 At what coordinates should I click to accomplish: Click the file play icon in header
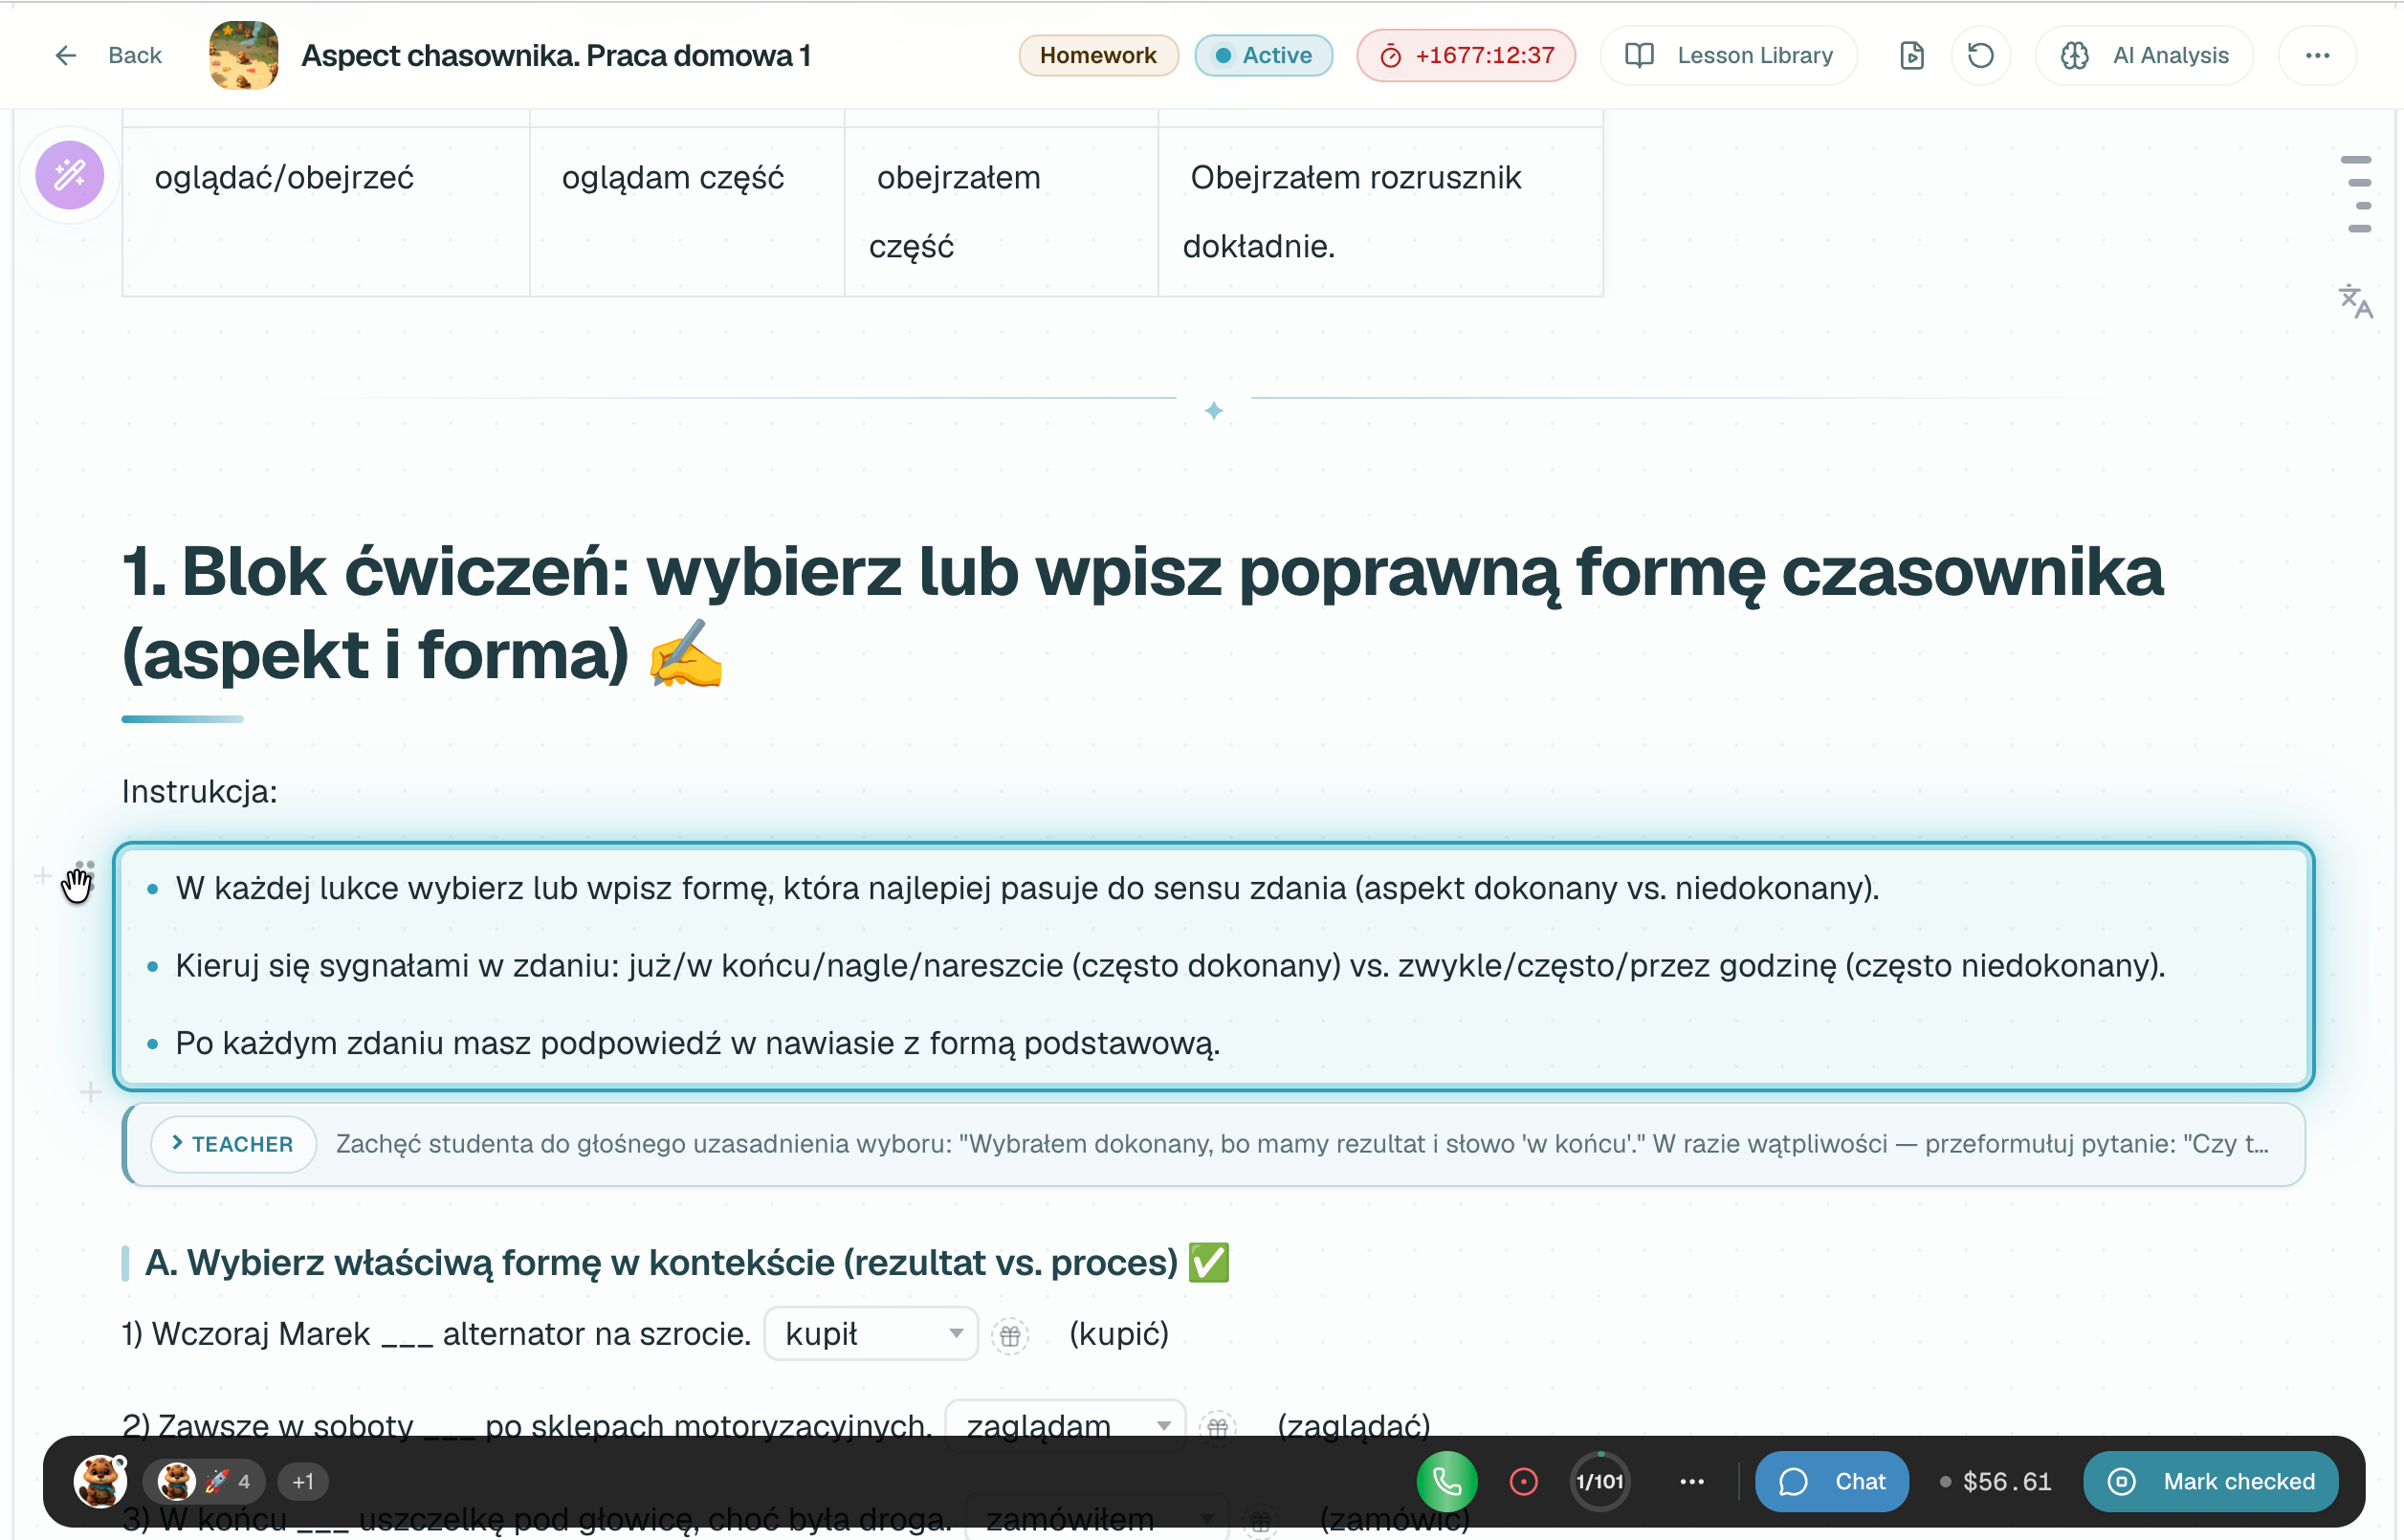tap(1911, 55)
